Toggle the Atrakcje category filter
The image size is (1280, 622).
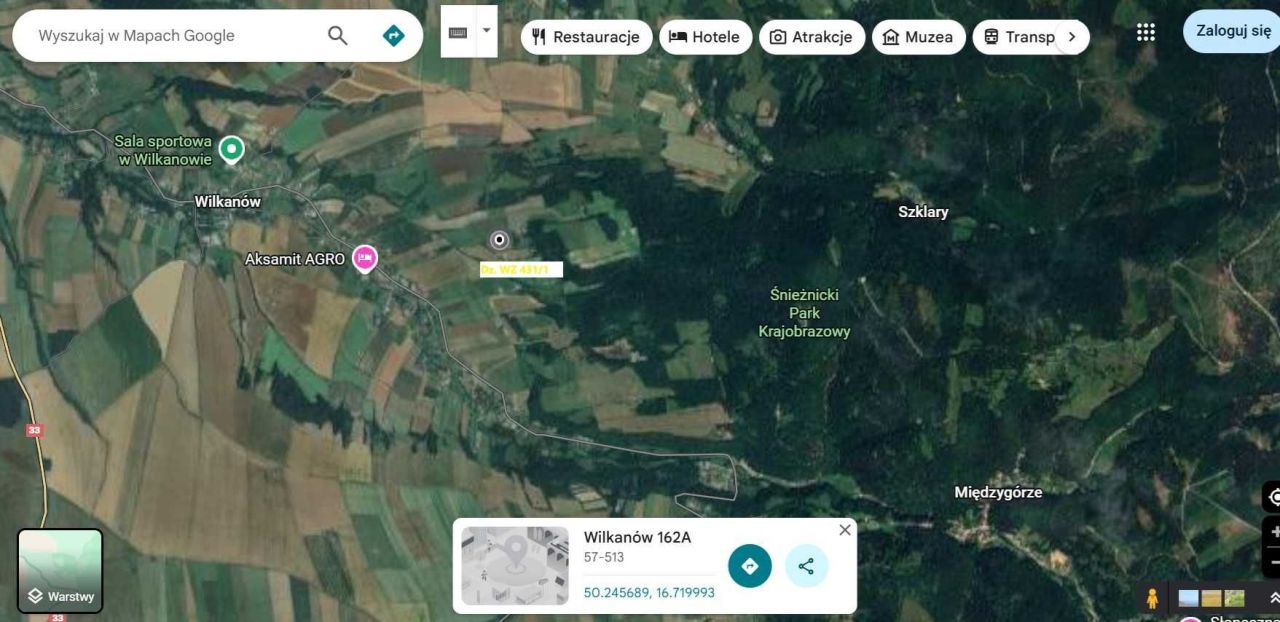(812, 36)
